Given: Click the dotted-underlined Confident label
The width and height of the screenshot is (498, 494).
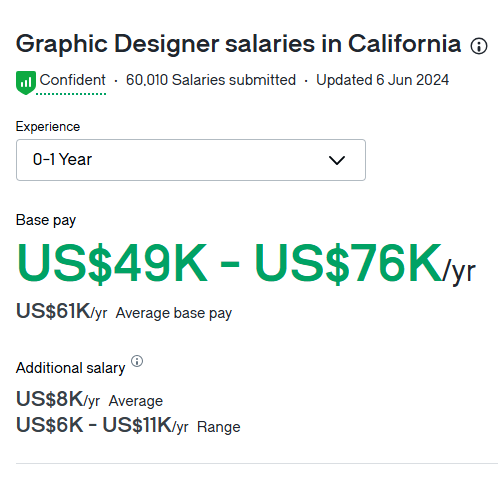Looking at the screenshot, I should tap(72, 80).
